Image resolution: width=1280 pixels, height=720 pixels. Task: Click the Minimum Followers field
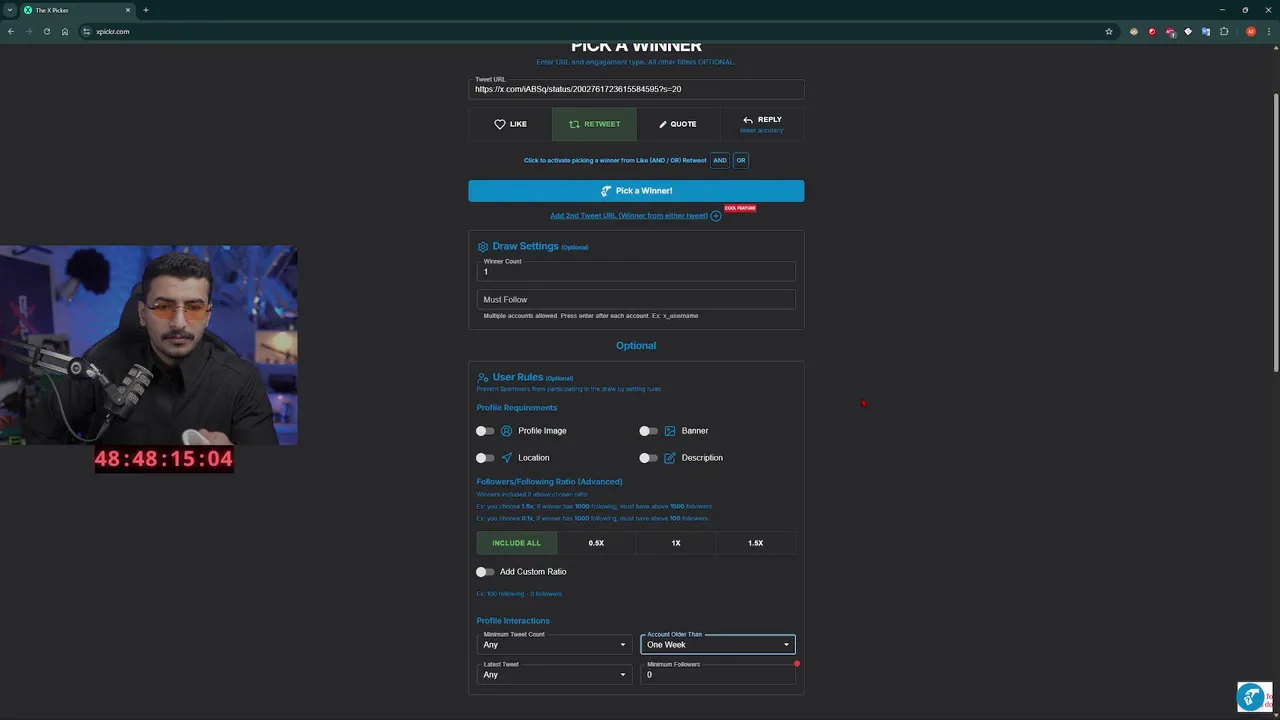tap(718, 673)
